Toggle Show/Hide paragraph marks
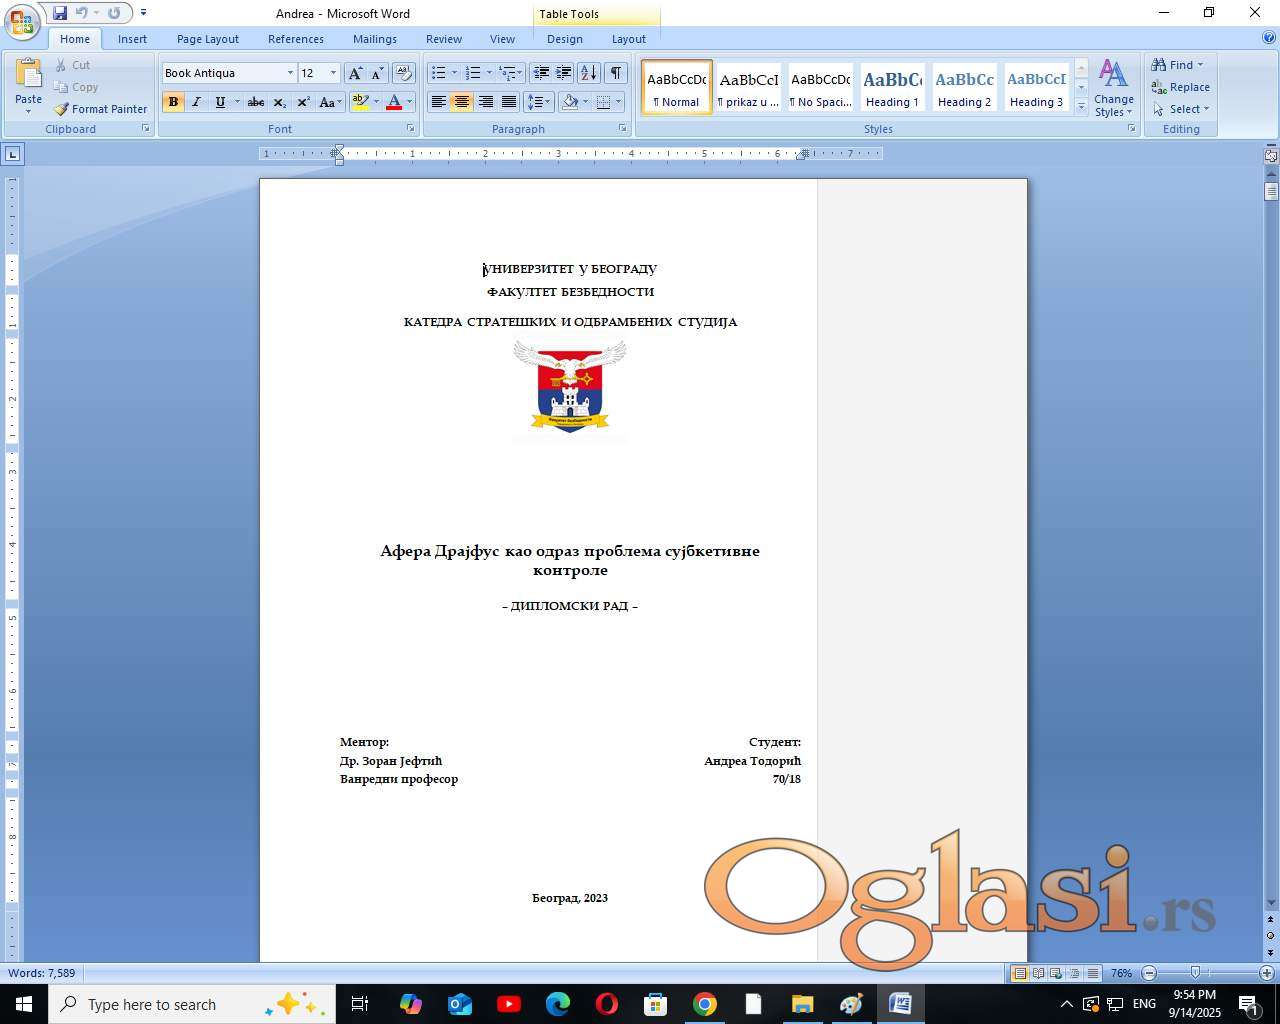1280x1024 pixels. (616, 73)
